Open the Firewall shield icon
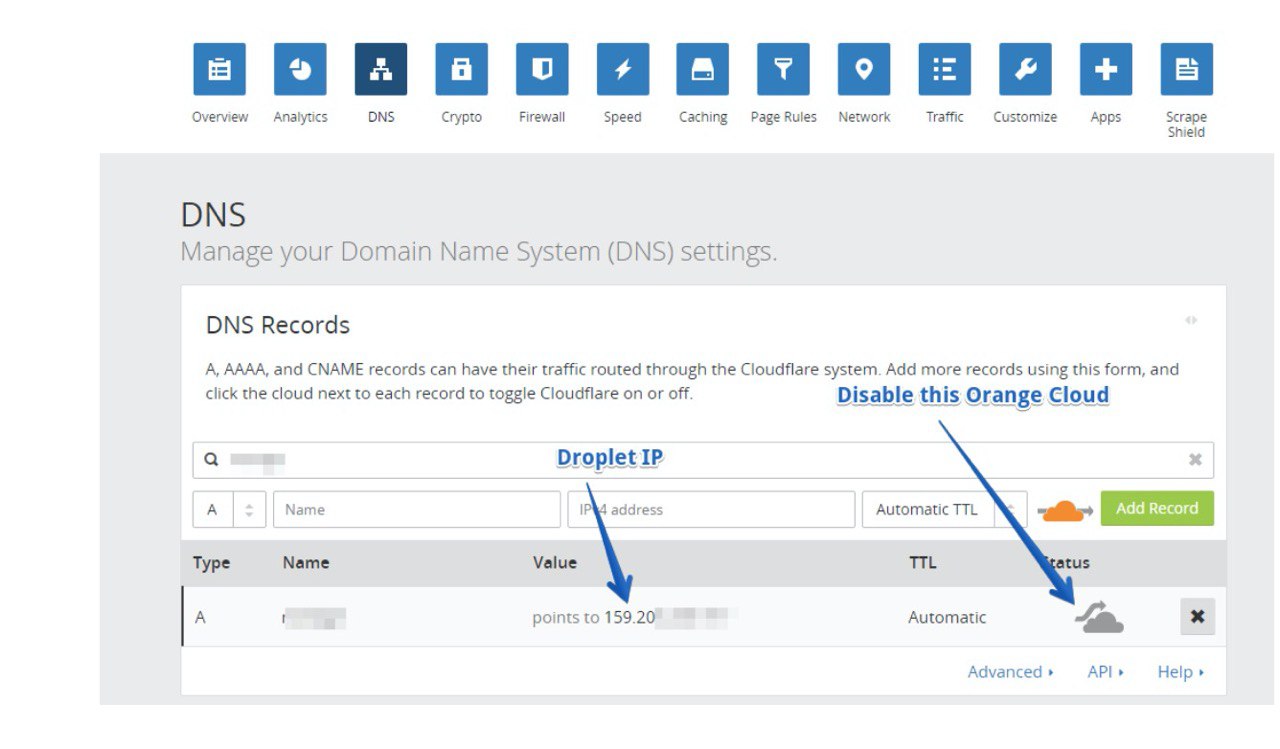Image resolution: width=1280 pixels, height=749 pixels. click(542, 69)
